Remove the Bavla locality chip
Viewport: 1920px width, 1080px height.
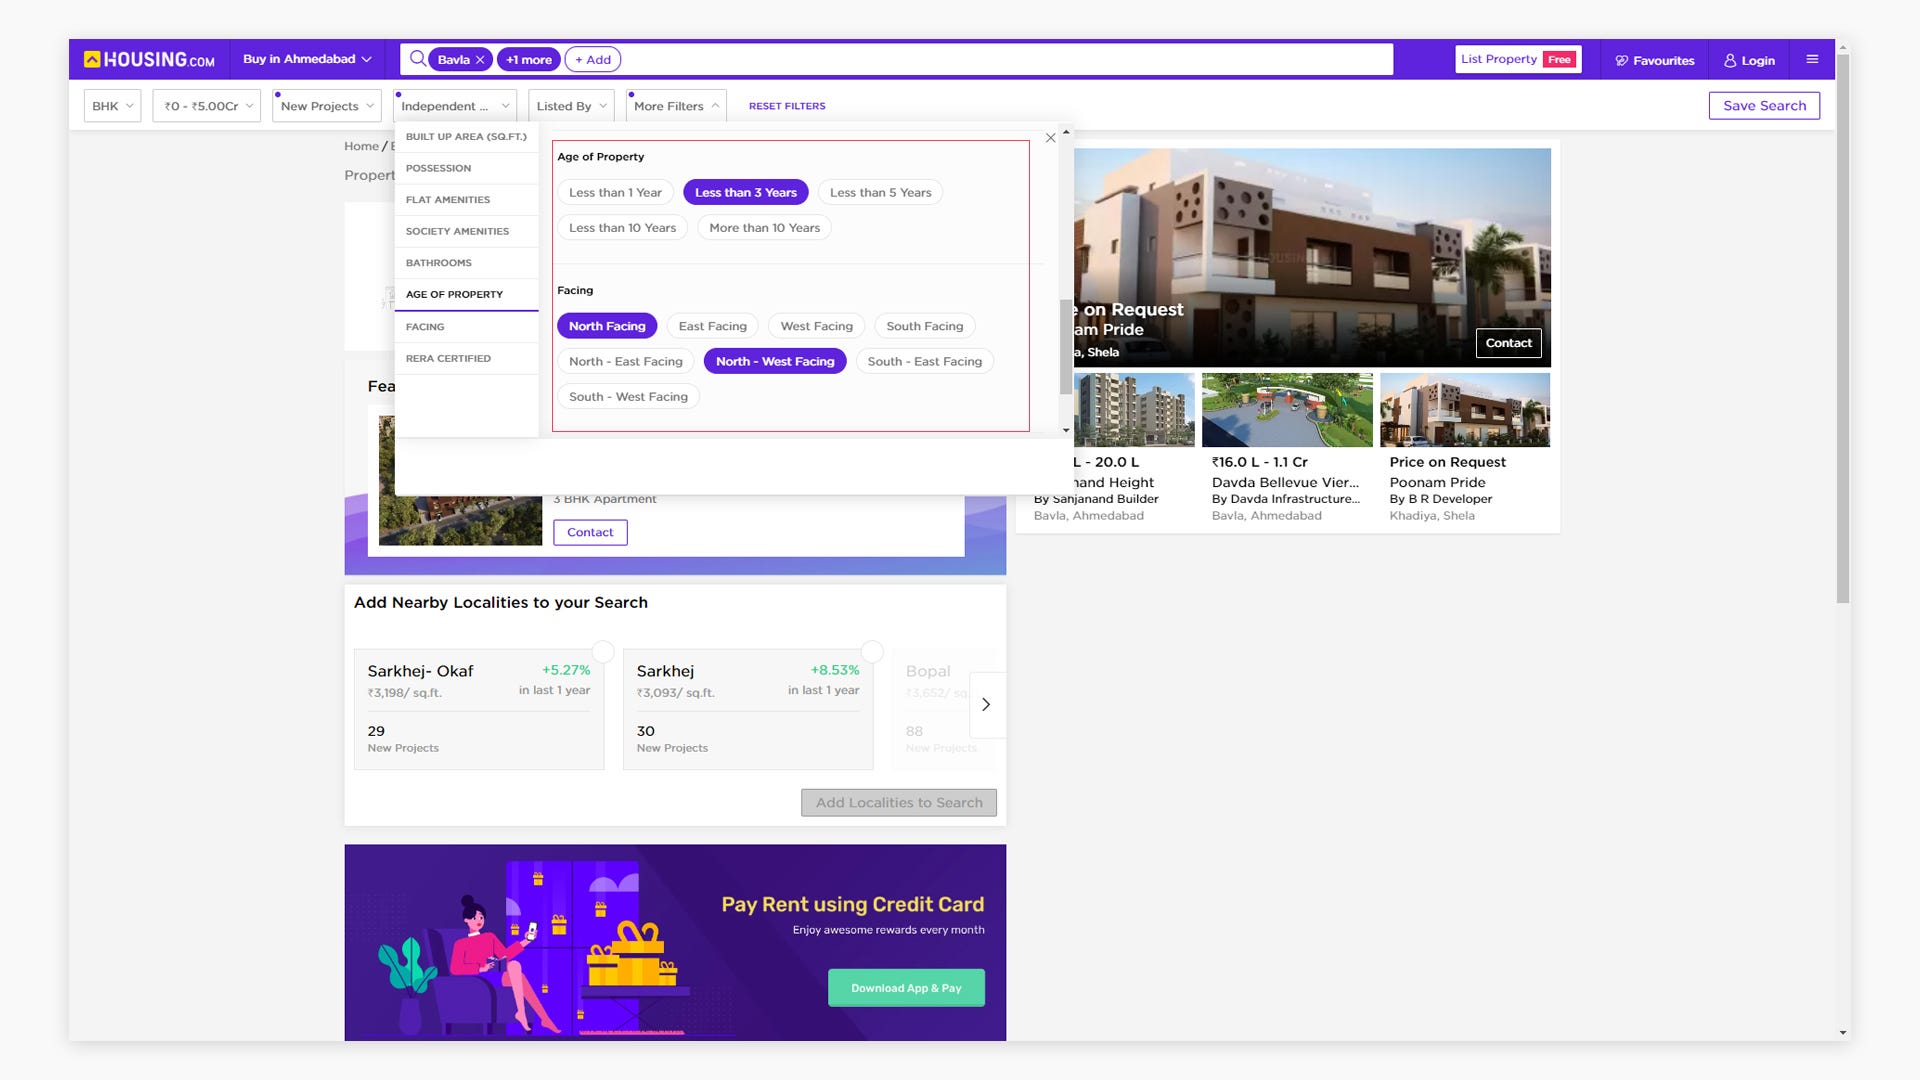(480, 60)
